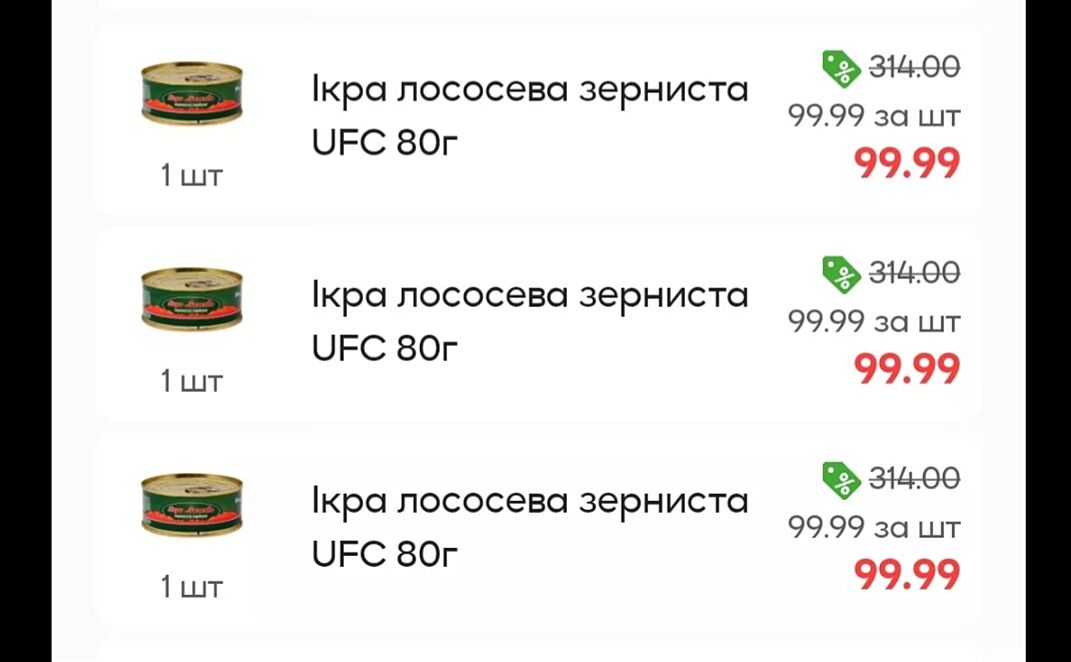The image size is (1071, 662).
Task: Click the '1 шт' quantity under the third item
Action: (191, 586)
